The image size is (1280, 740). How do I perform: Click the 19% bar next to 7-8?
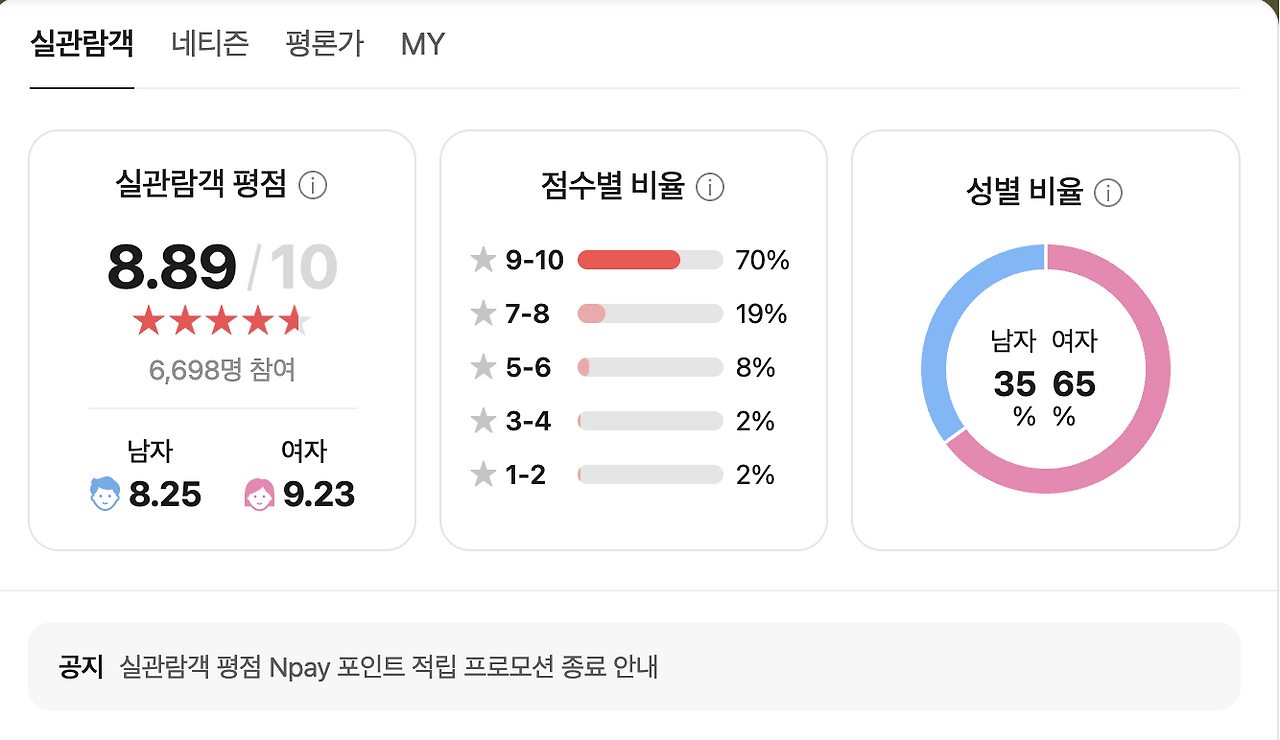[x=649, y=313]
